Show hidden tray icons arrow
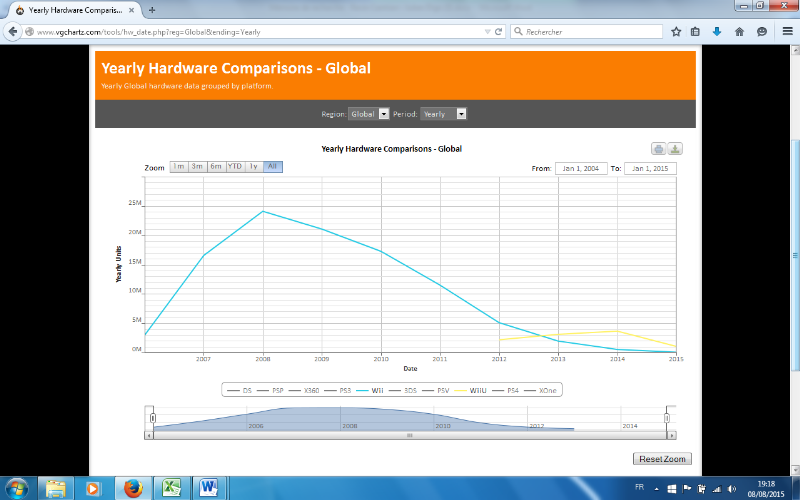 pos(657,489)
